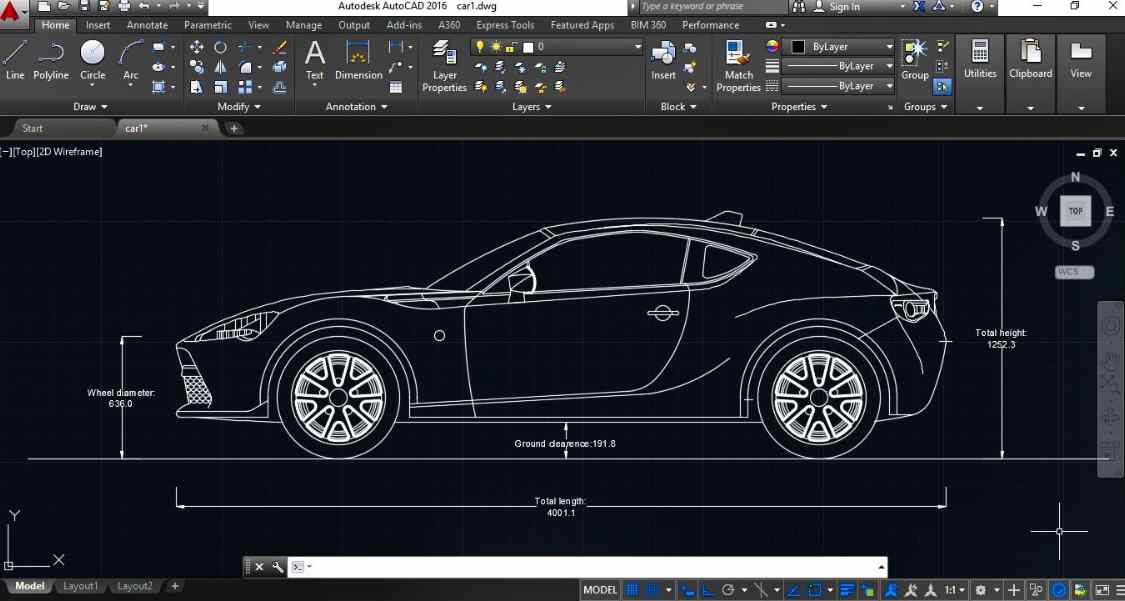This screenshot has width=1125, height=601.
Task: Switch to the Annotate ribbon tab
Action: tap(147, 25)
